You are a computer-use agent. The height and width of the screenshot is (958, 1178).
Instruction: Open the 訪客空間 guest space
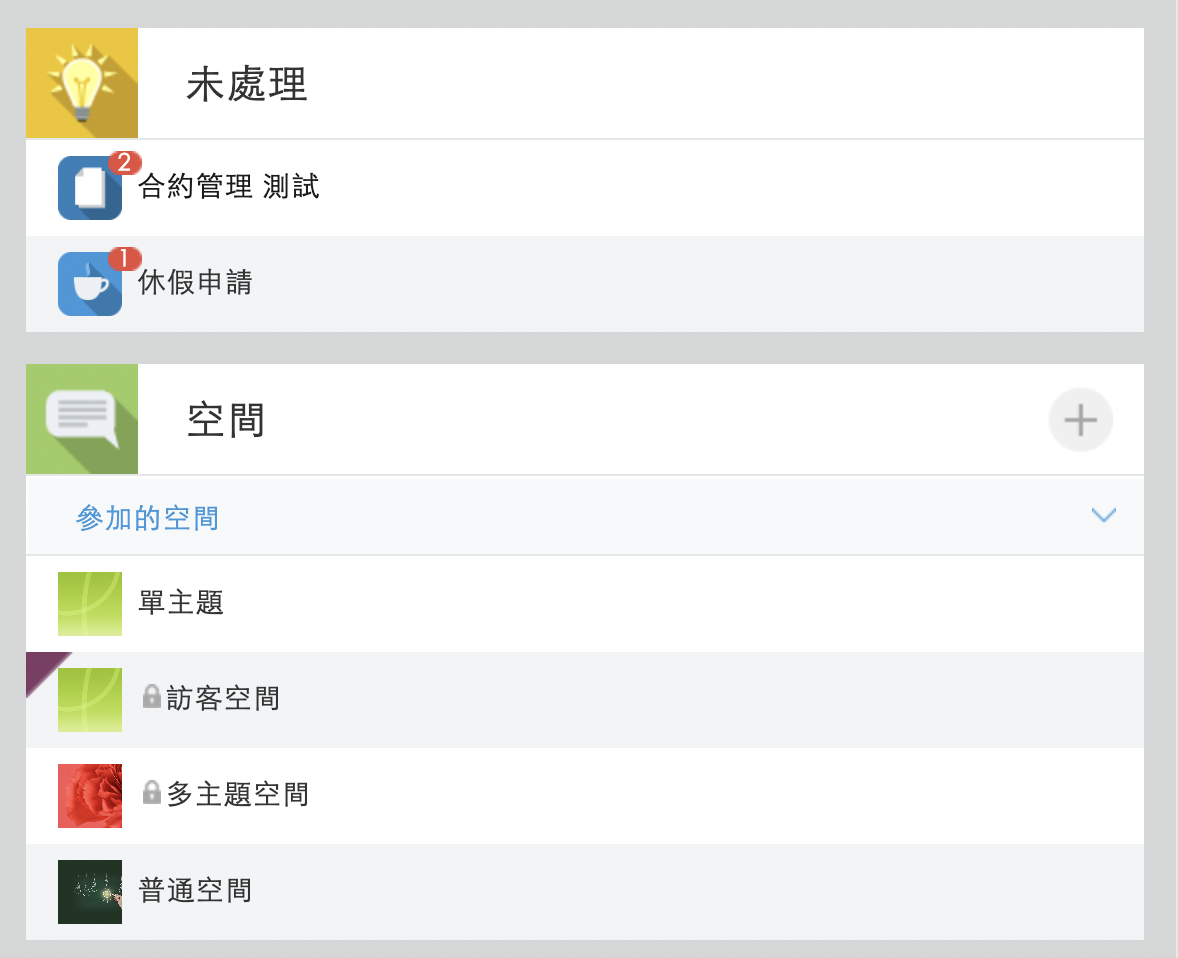click(223, 698)
